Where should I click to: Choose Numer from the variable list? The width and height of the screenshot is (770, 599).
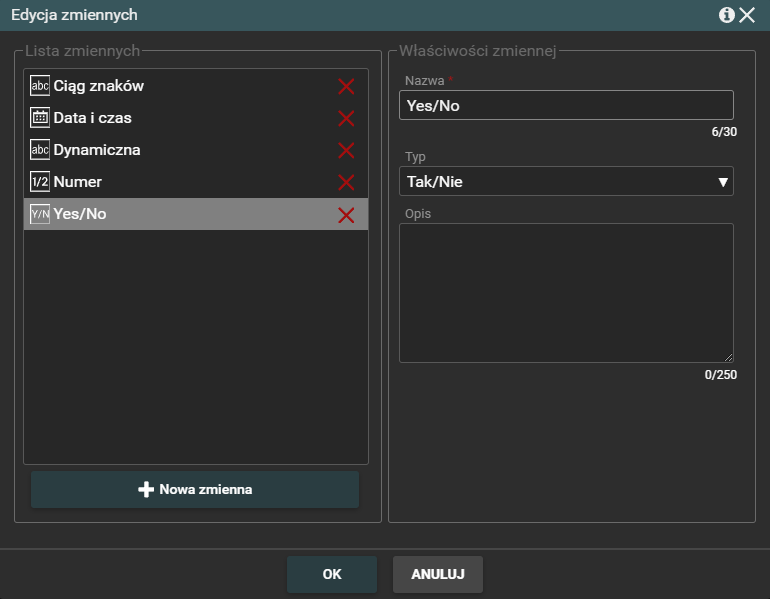(77, 182)
